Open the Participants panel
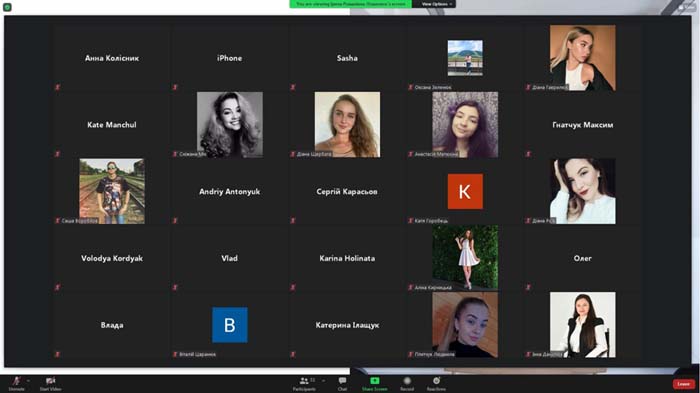 304,381
